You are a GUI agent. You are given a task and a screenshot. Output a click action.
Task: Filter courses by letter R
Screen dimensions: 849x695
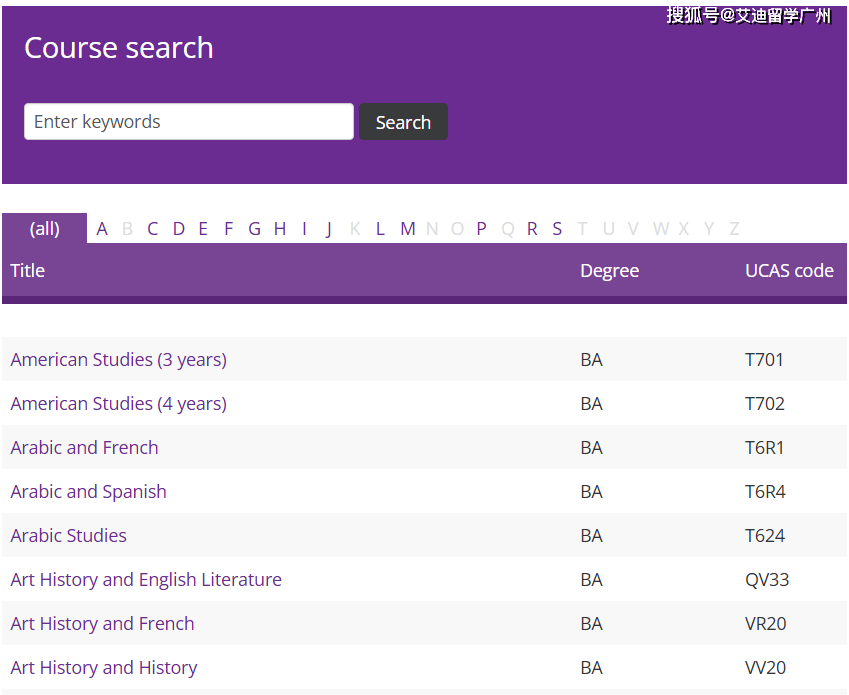coord(532,229)
